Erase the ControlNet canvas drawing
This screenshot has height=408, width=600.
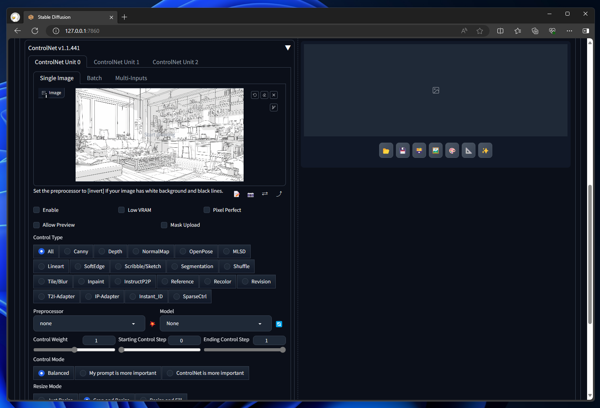point(264,95)
